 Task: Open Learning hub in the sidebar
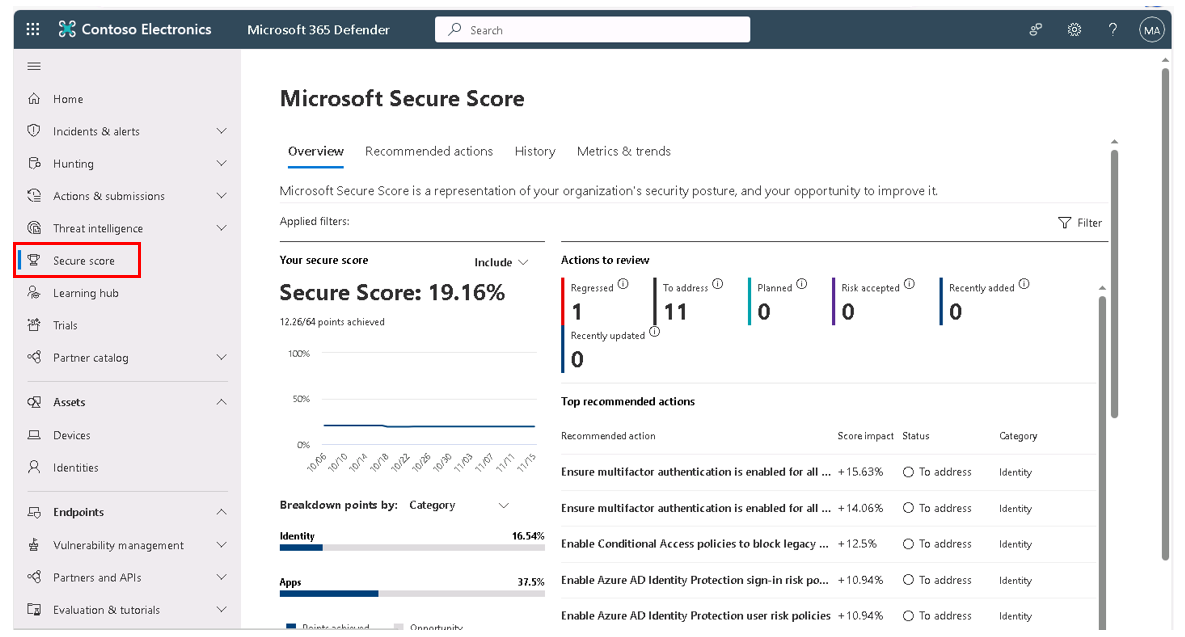pyautogui.click(x=85, y=293)
